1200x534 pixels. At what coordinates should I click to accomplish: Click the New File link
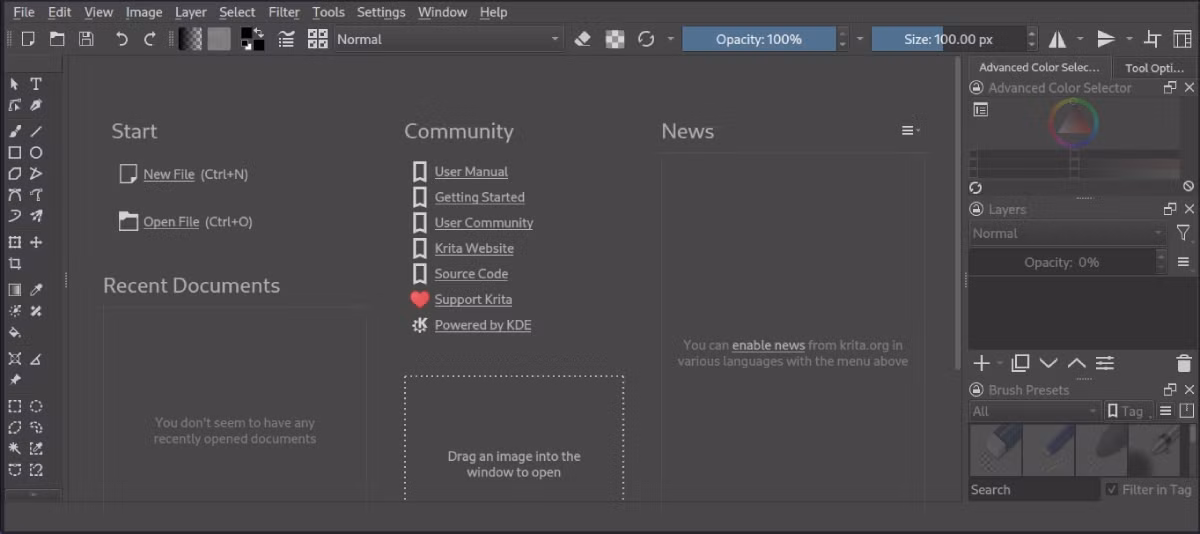(169, 174)
